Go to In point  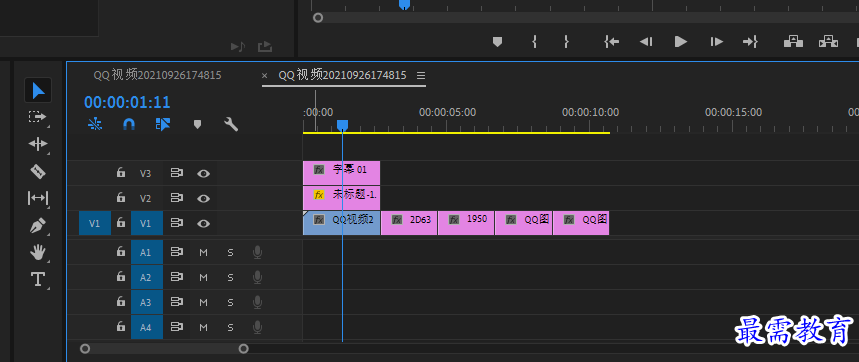tap(612, 42)
